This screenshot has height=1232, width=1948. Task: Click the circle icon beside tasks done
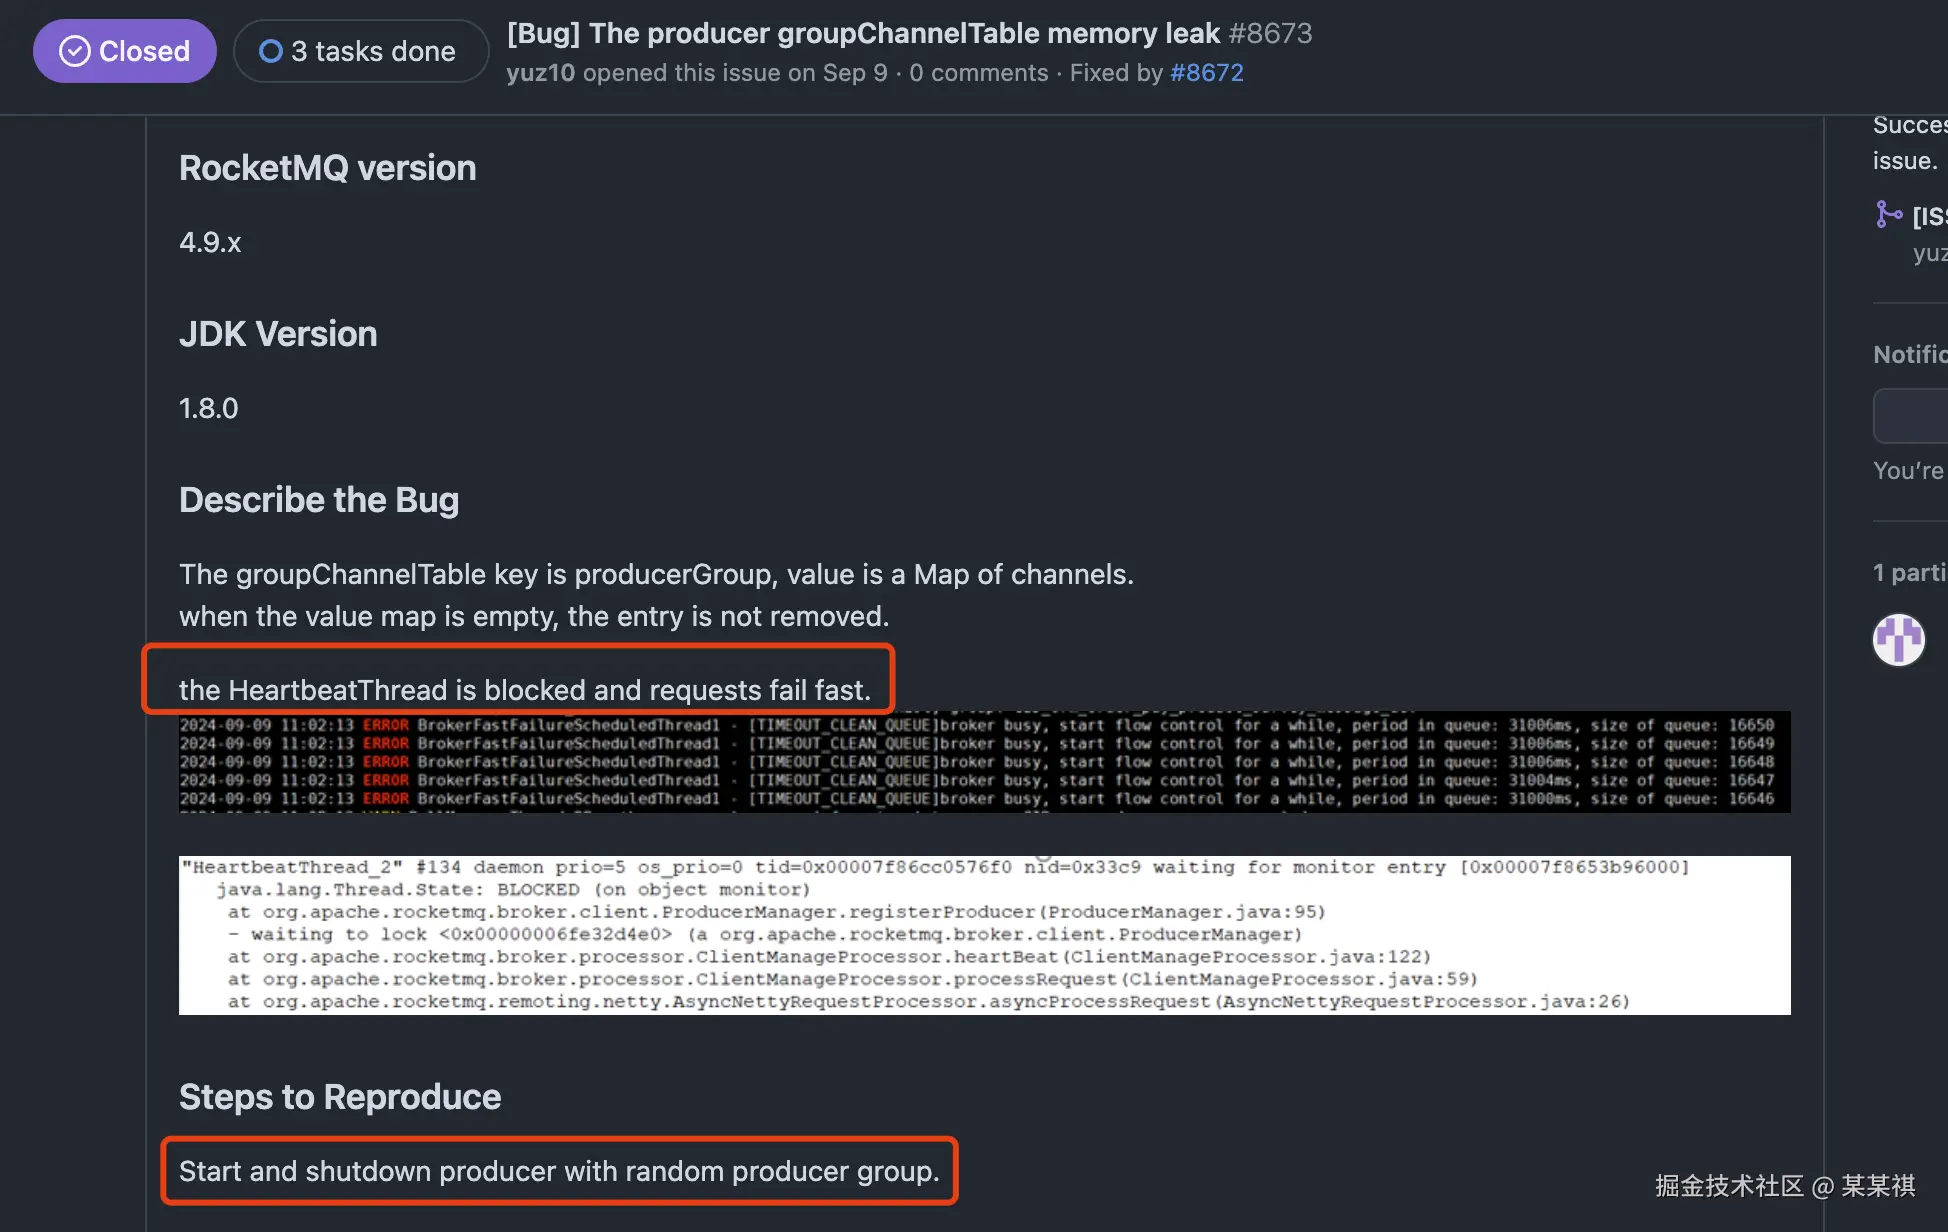coord(270,51)
